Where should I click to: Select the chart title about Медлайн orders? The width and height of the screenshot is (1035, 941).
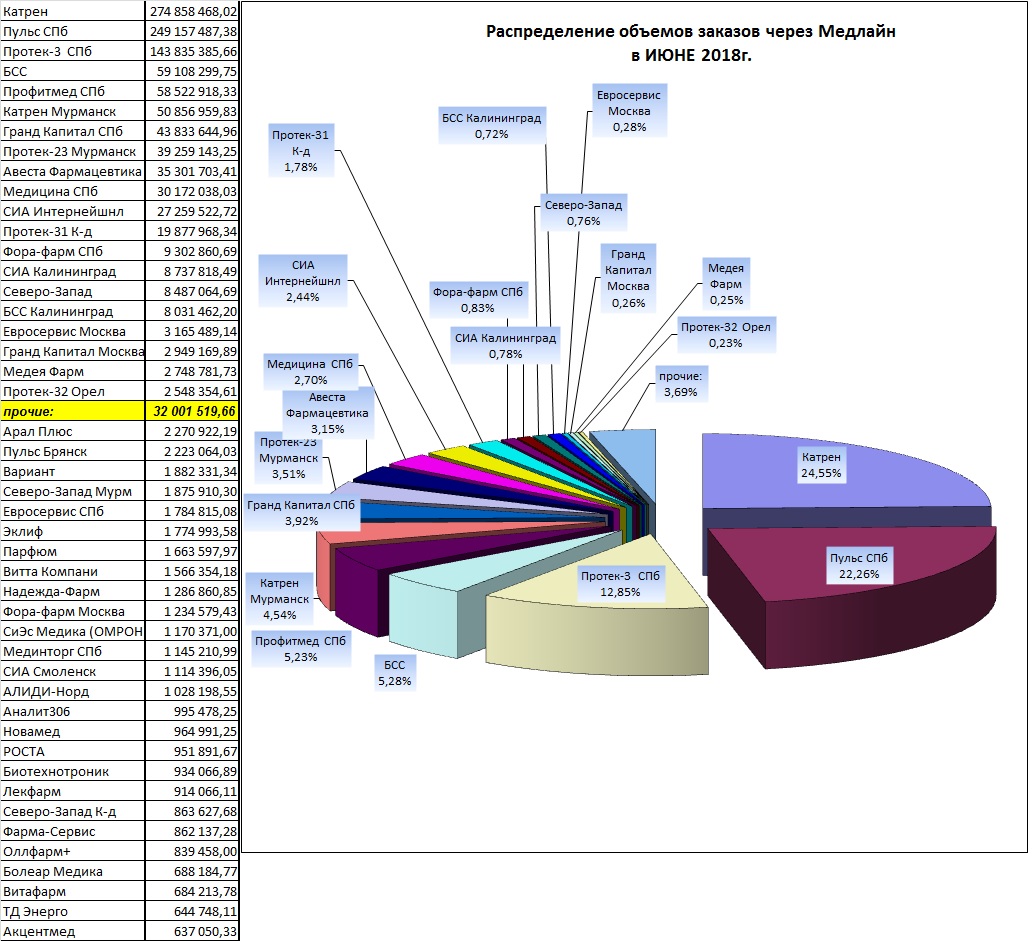[x=690, y=43]
